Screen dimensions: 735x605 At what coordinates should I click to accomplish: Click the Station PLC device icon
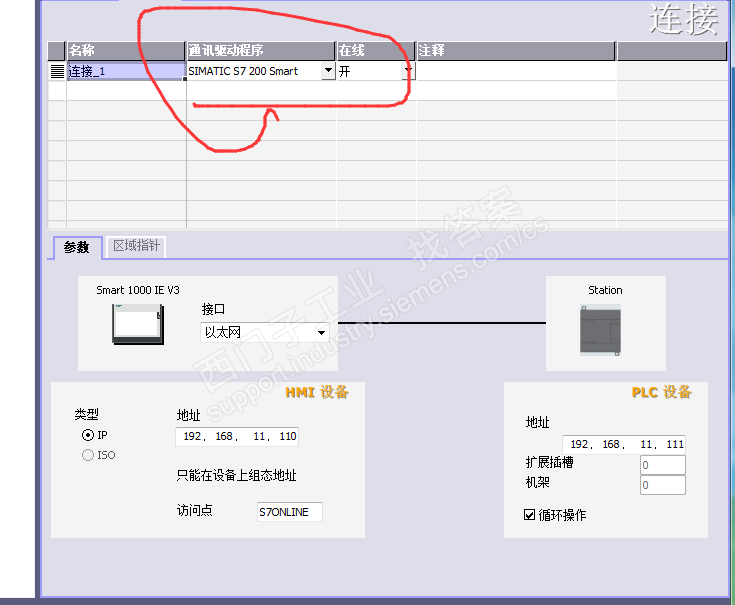point(600,330)
